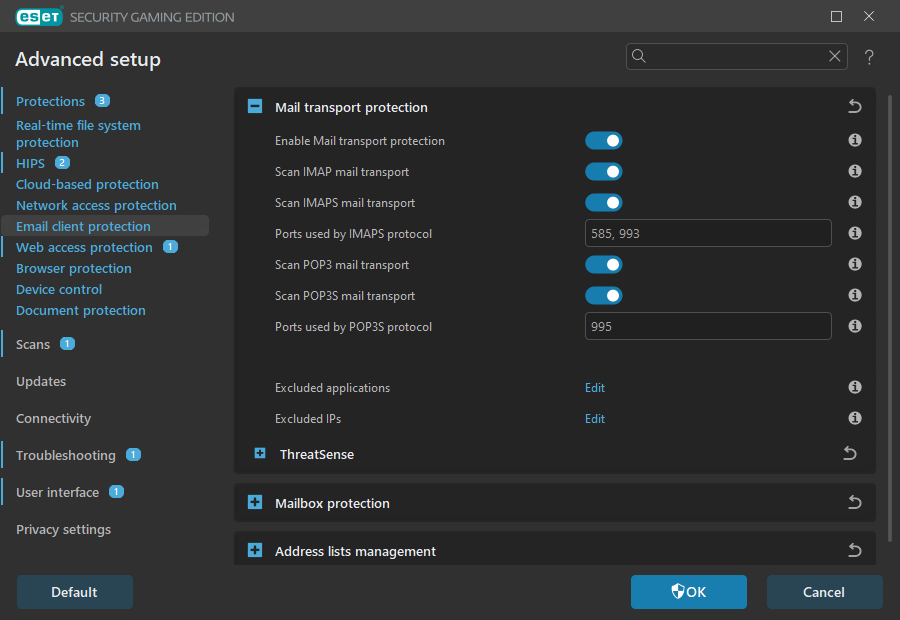Screen dimensions: 900x620
Task: Edit the Excluded applications list
Action: [595, 388]
